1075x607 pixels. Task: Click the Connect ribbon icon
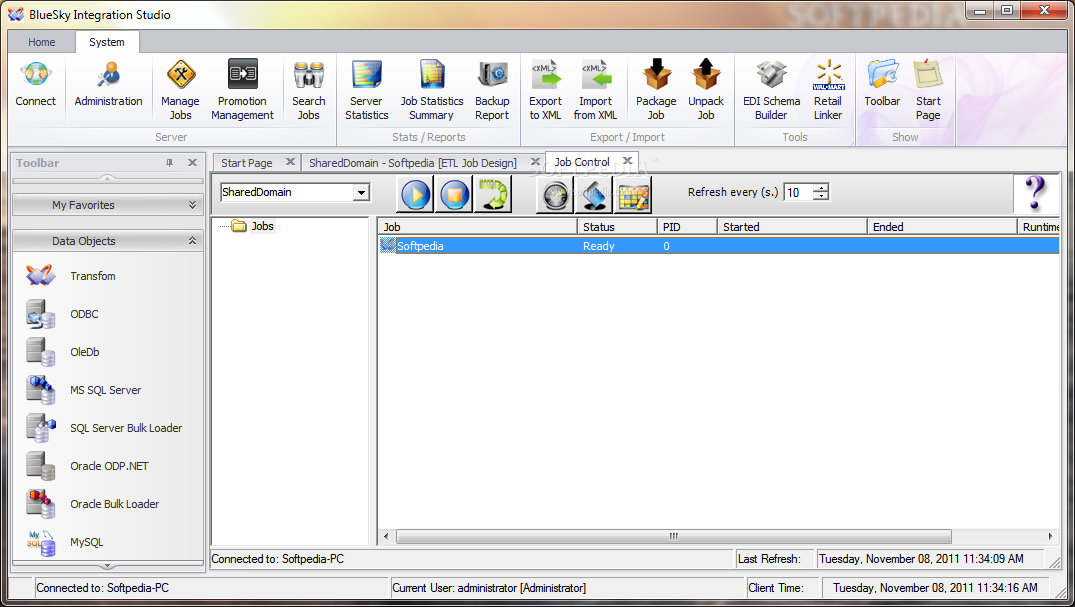point(36,84)
